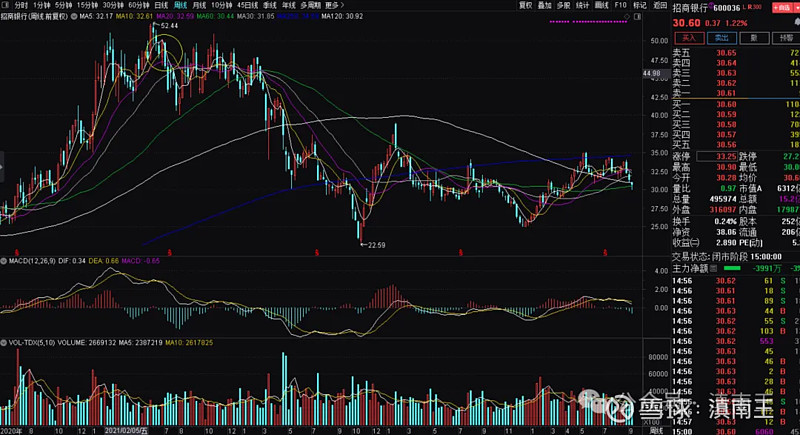The image size is (800, 435).
Task: Toggle the side panel icon beside the diamond
Action: [637, 17]
